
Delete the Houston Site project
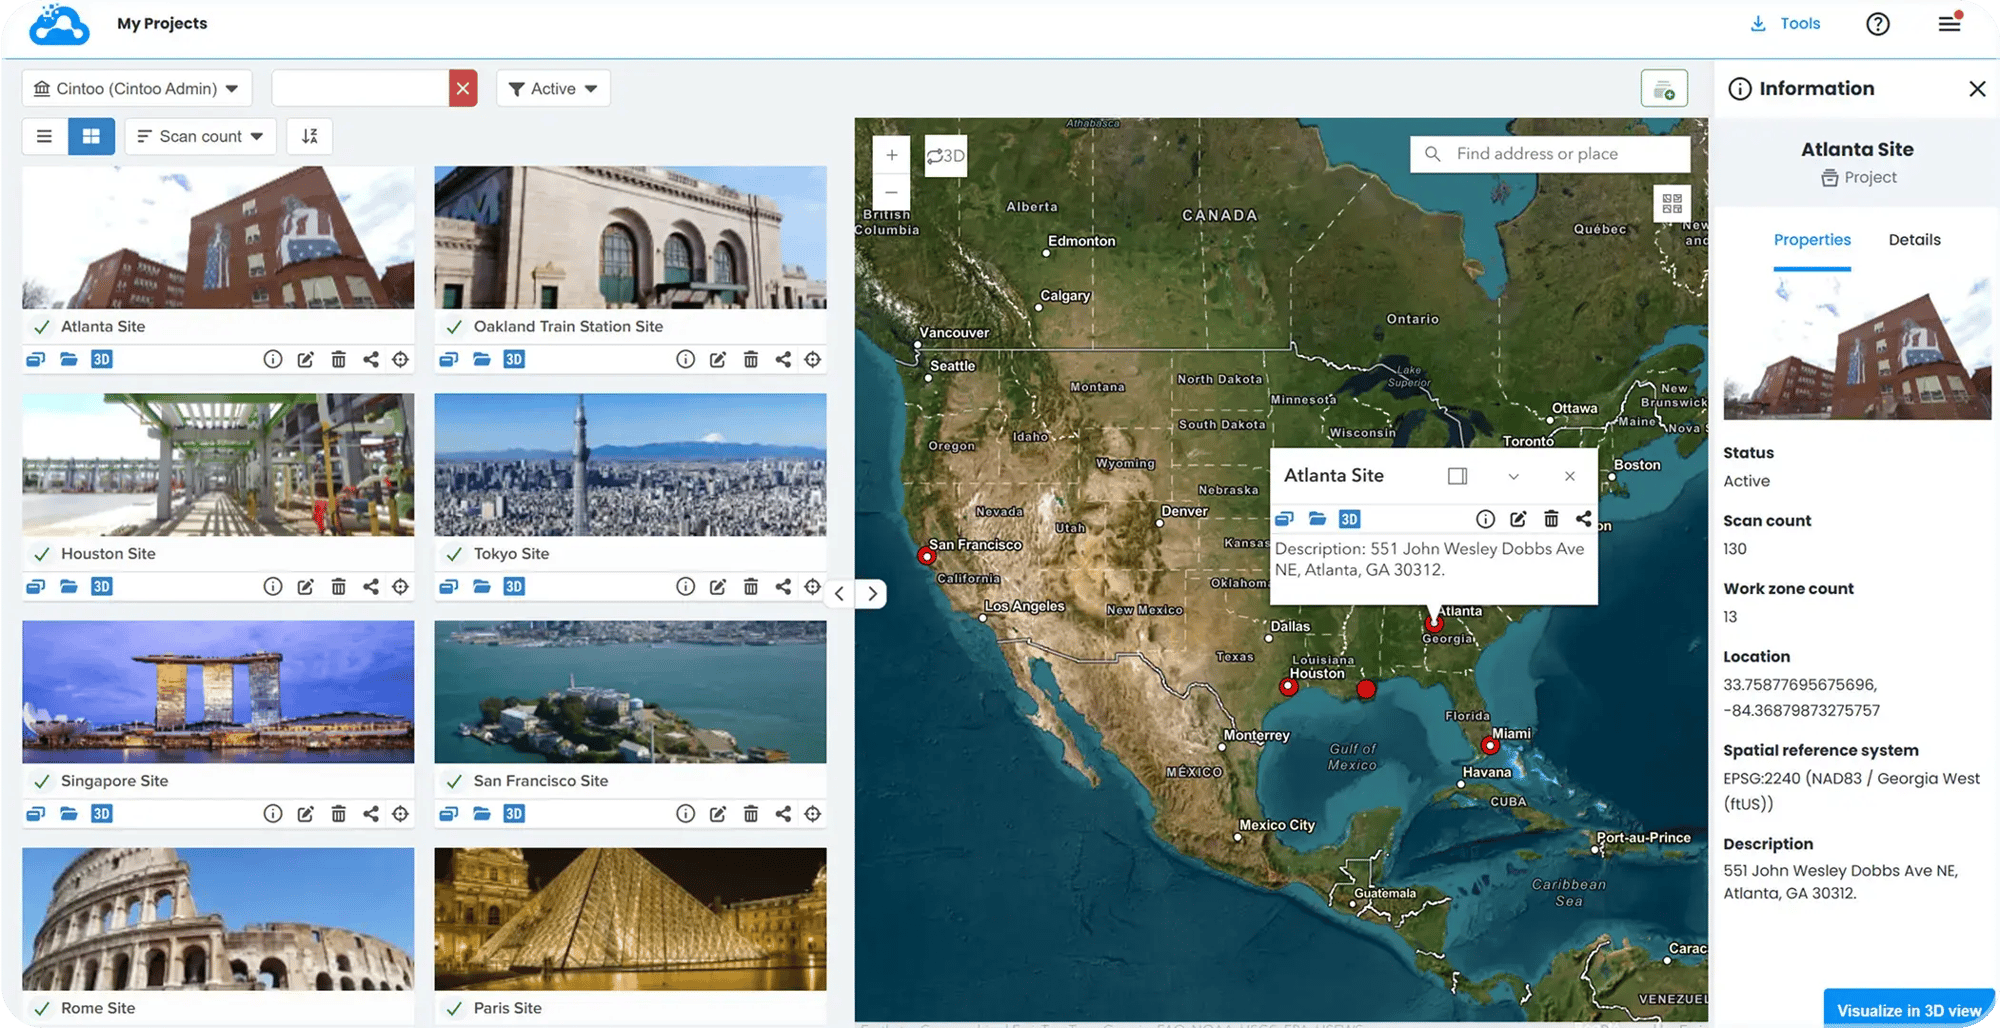click(338, 587)
